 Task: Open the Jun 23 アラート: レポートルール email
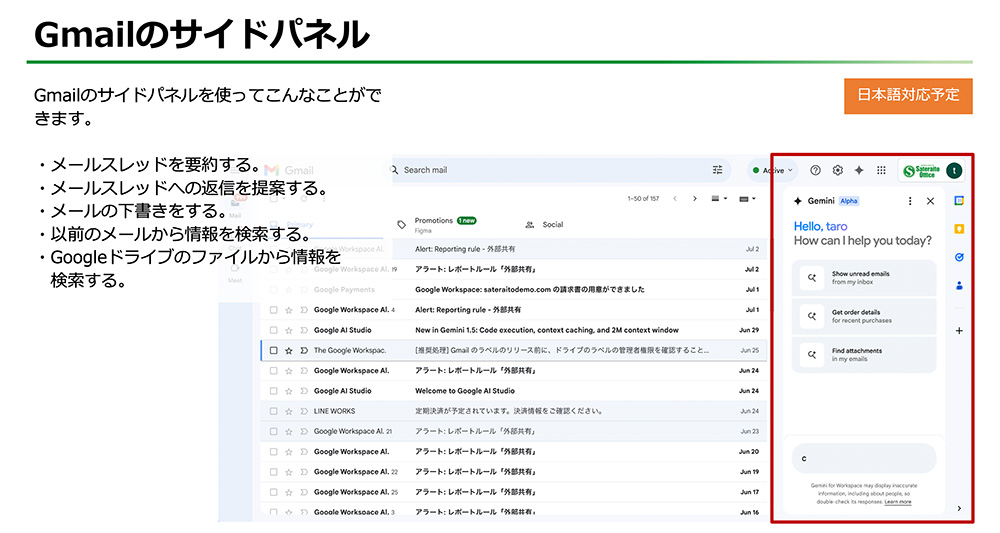coord(513,432)
